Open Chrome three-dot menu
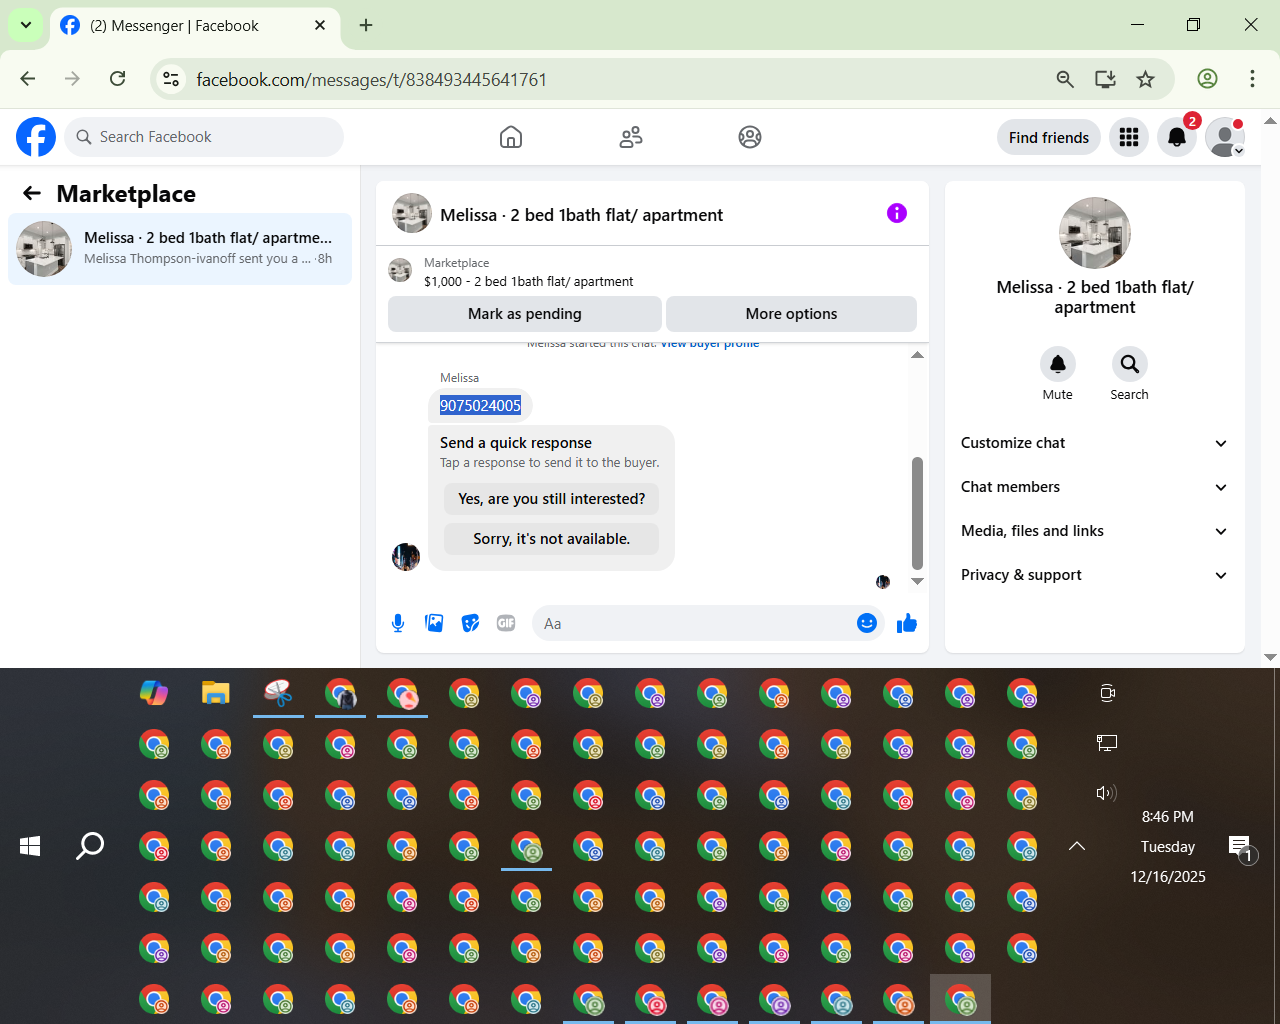The height and width of the screenshot is (1024, 1280). (x=1252, y=79)
